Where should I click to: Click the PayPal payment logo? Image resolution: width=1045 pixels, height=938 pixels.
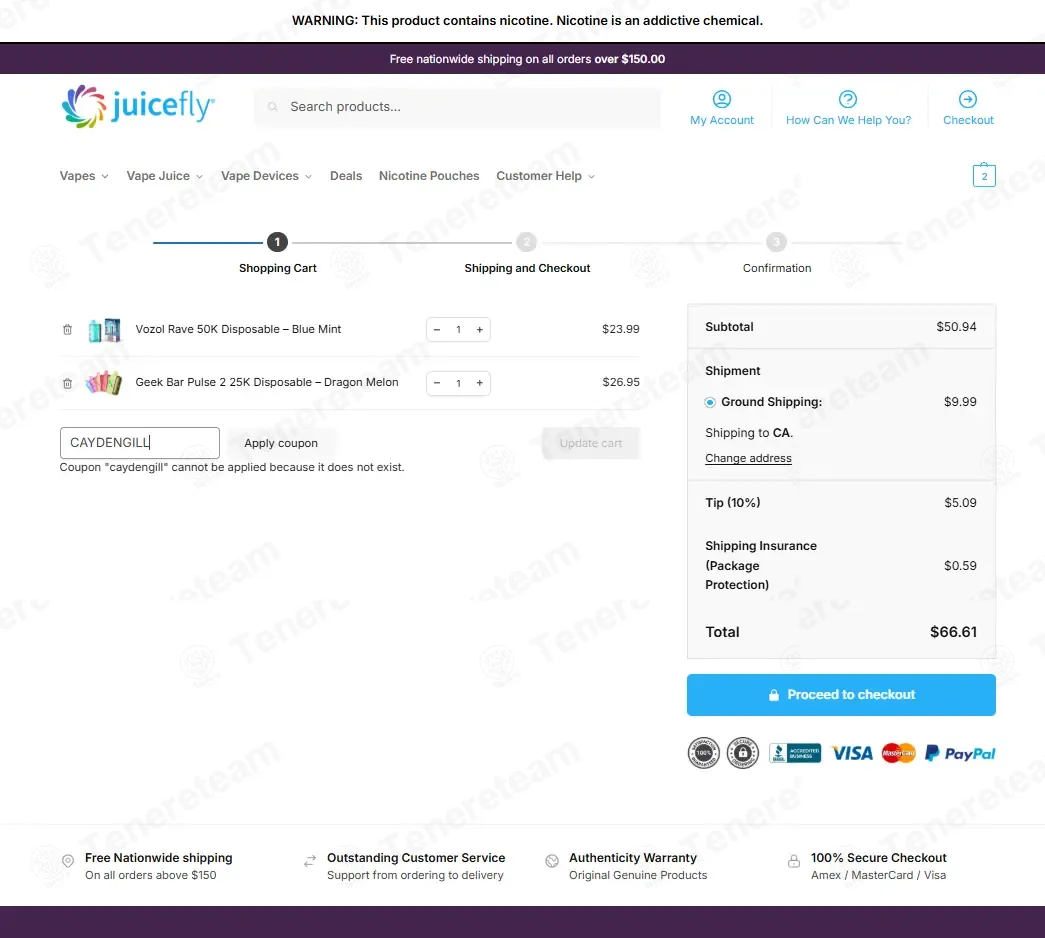[960, 753]
